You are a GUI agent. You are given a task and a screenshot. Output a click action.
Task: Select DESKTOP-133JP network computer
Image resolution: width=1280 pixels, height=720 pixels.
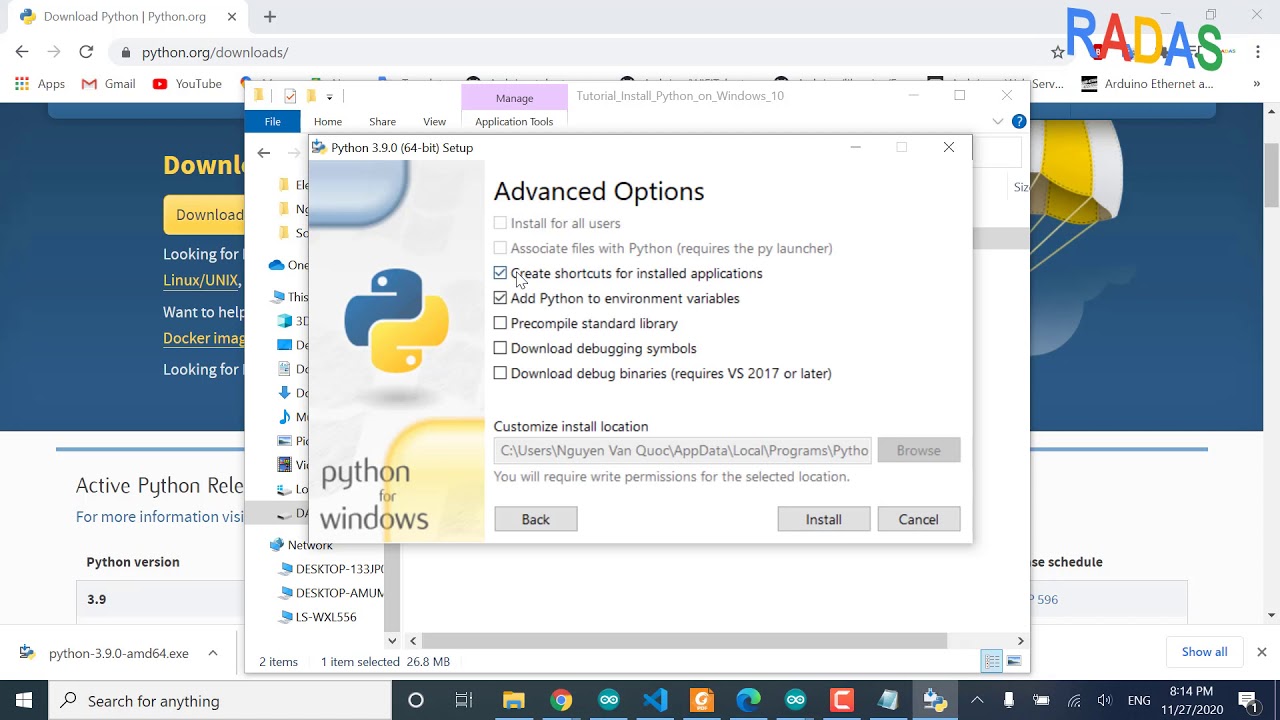point(340,569)
